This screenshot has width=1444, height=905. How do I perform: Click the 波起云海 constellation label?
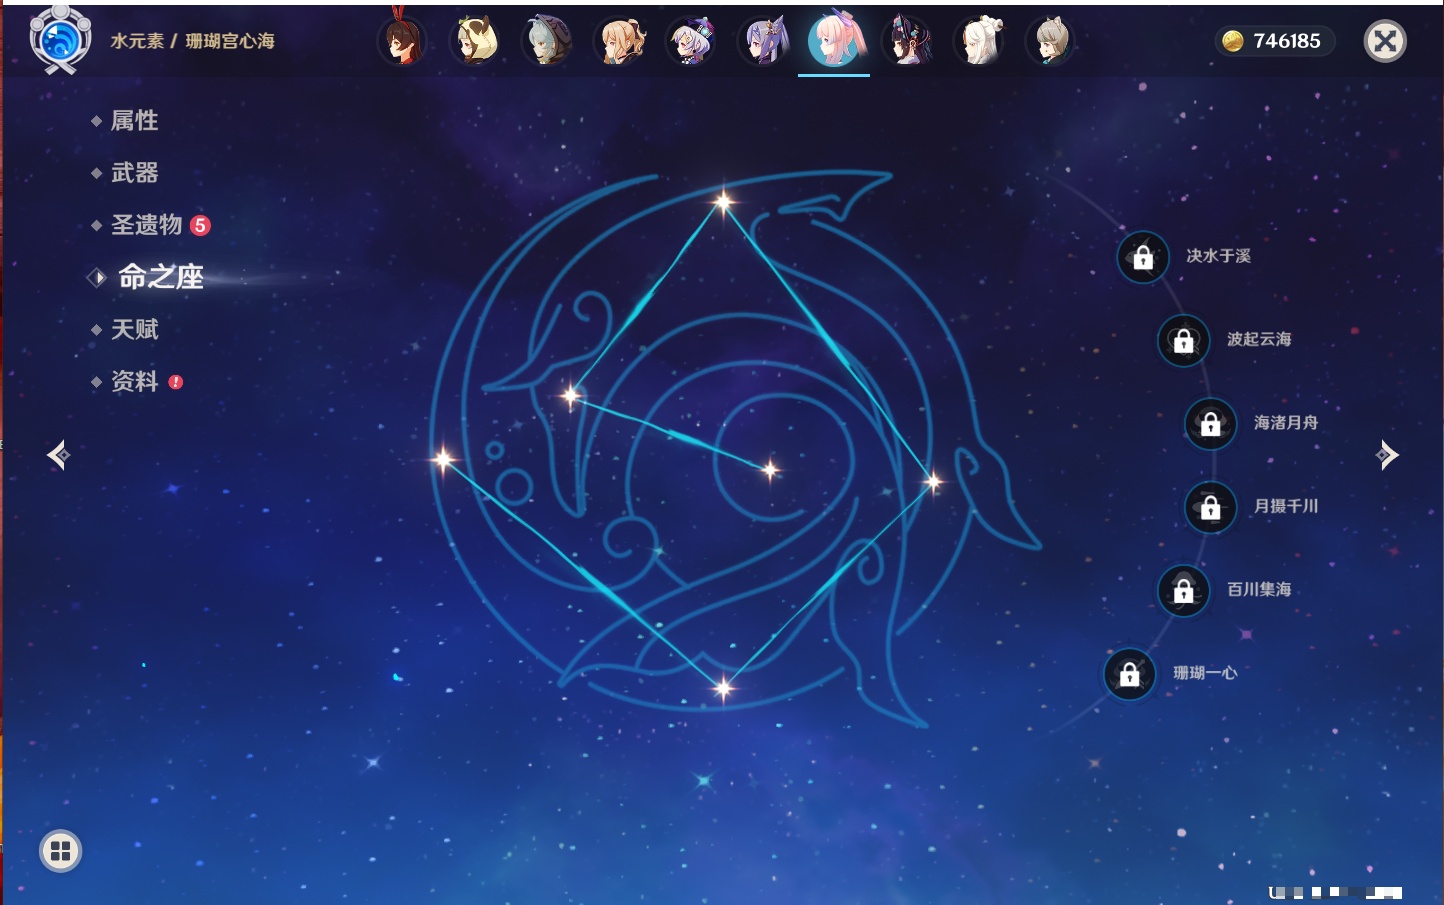tap(1259, 339)
